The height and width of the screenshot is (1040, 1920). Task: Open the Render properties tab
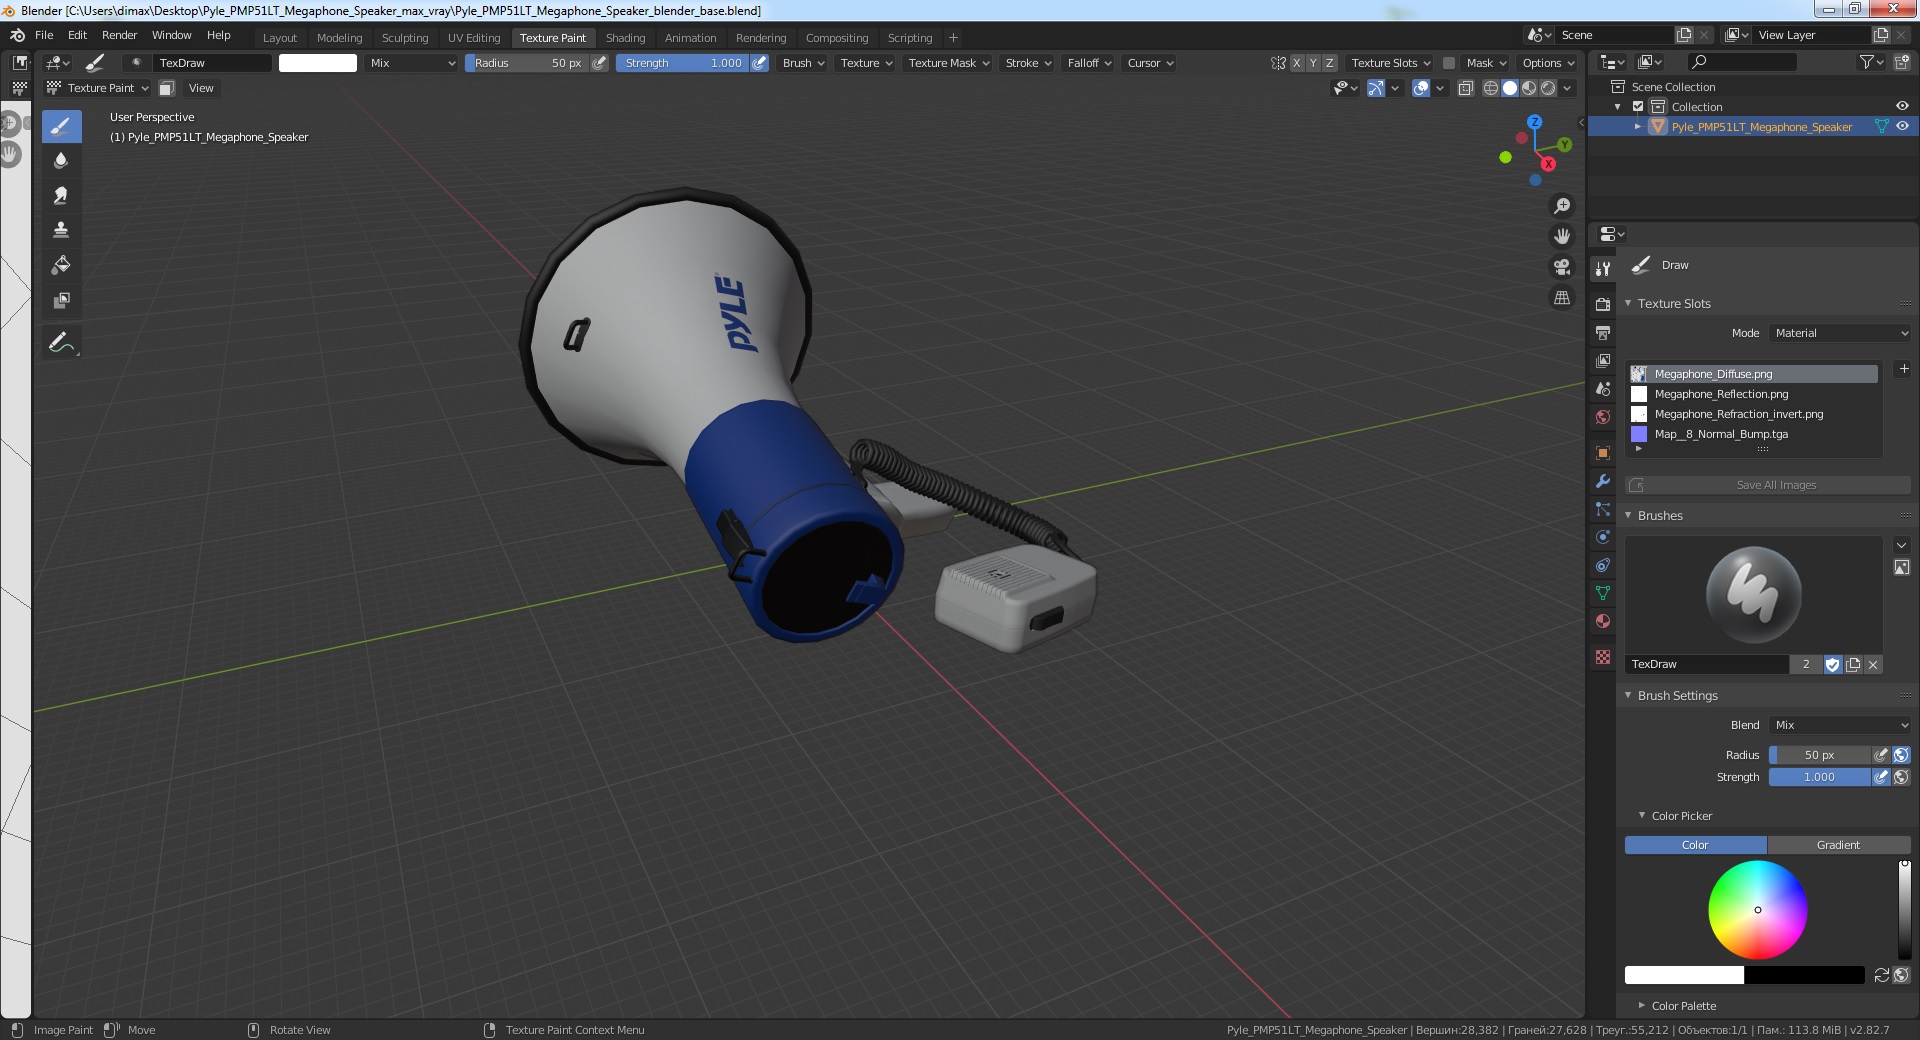(x=1603, y=304)
